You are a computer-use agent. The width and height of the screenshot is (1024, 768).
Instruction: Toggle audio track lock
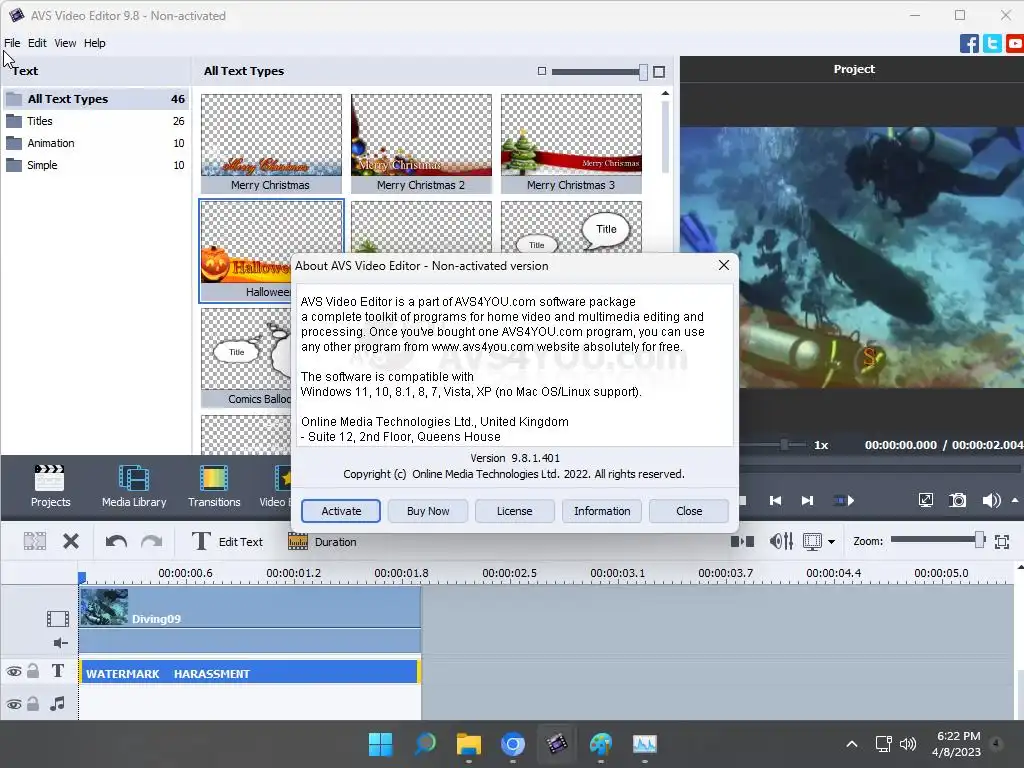click(33, 703)
